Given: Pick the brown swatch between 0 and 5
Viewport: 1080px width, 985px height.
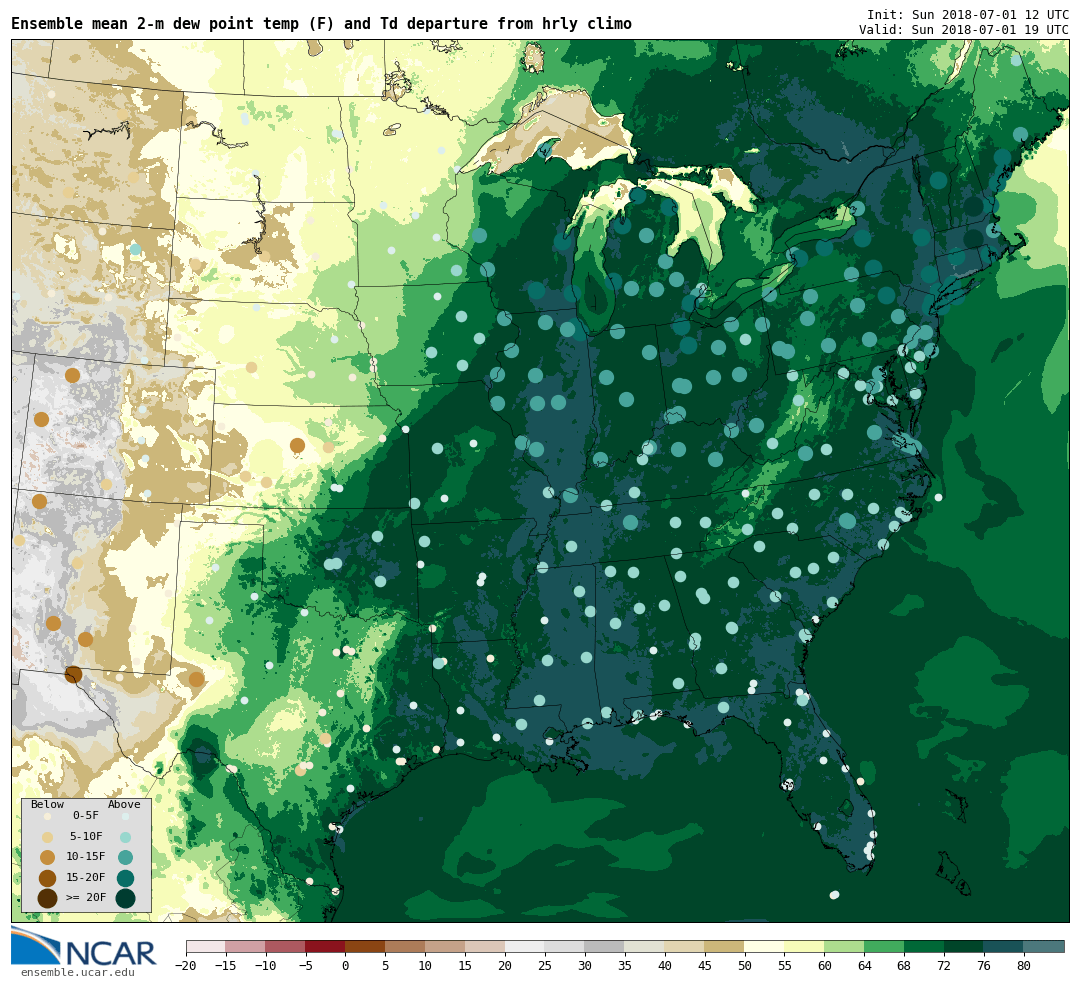Looking at the screenshot, I should 366,946.
